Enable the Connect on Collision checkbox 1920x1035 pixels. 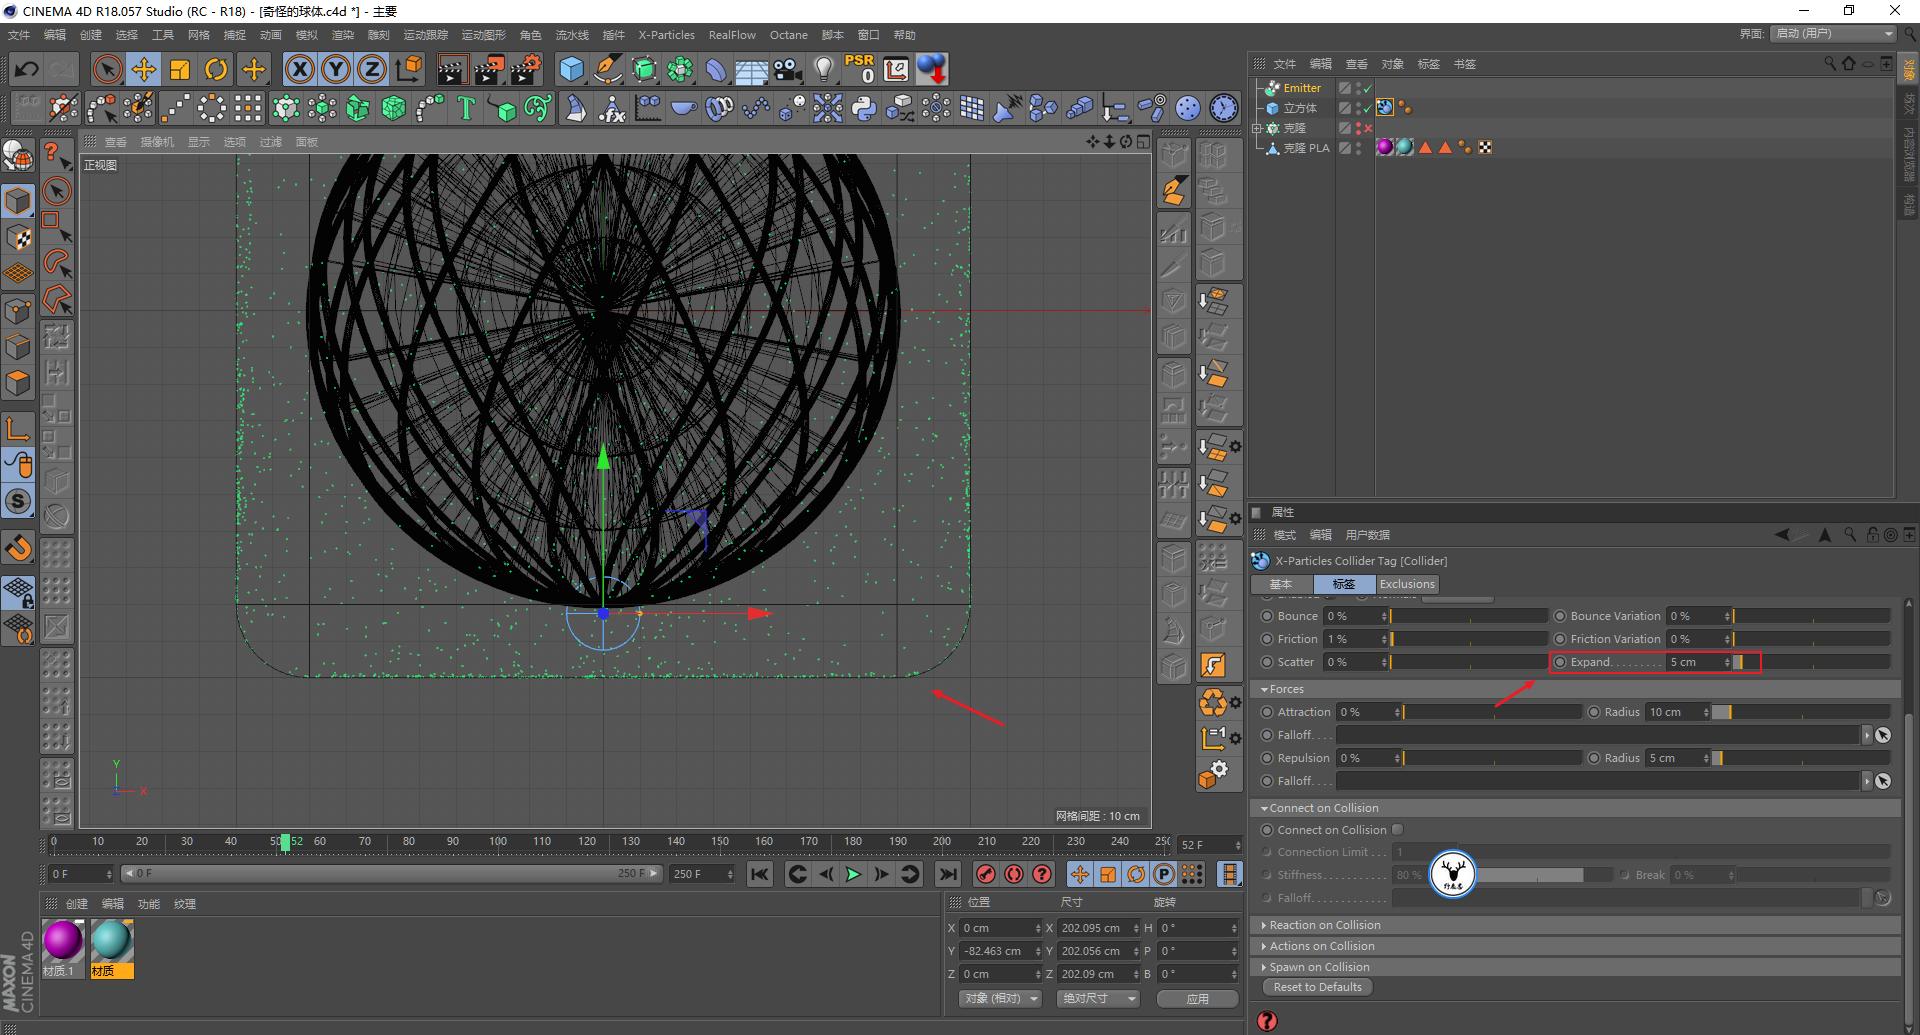click(1397, 829)
